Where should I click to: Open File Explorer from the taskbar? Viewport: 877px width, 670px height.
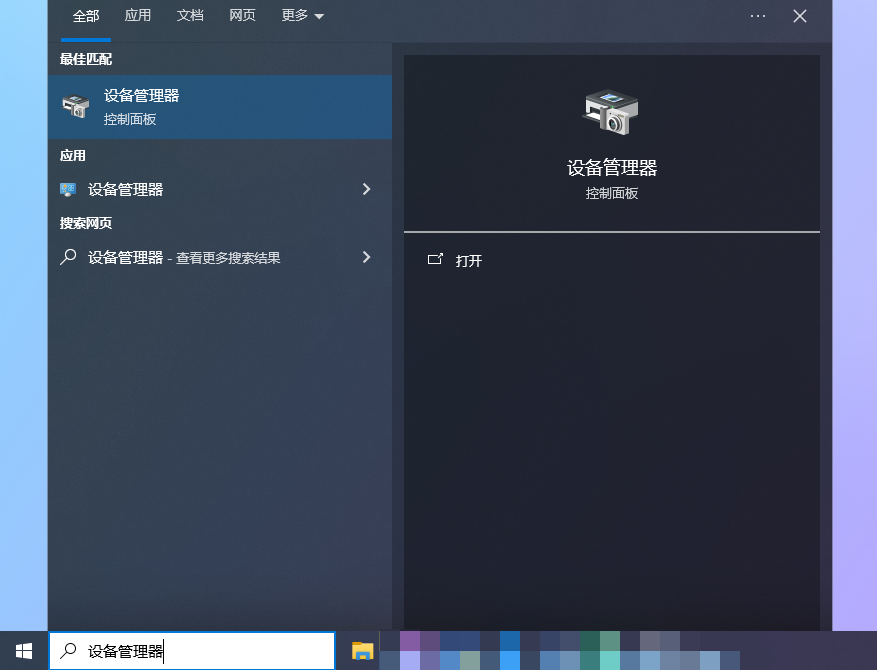point(361,650)
